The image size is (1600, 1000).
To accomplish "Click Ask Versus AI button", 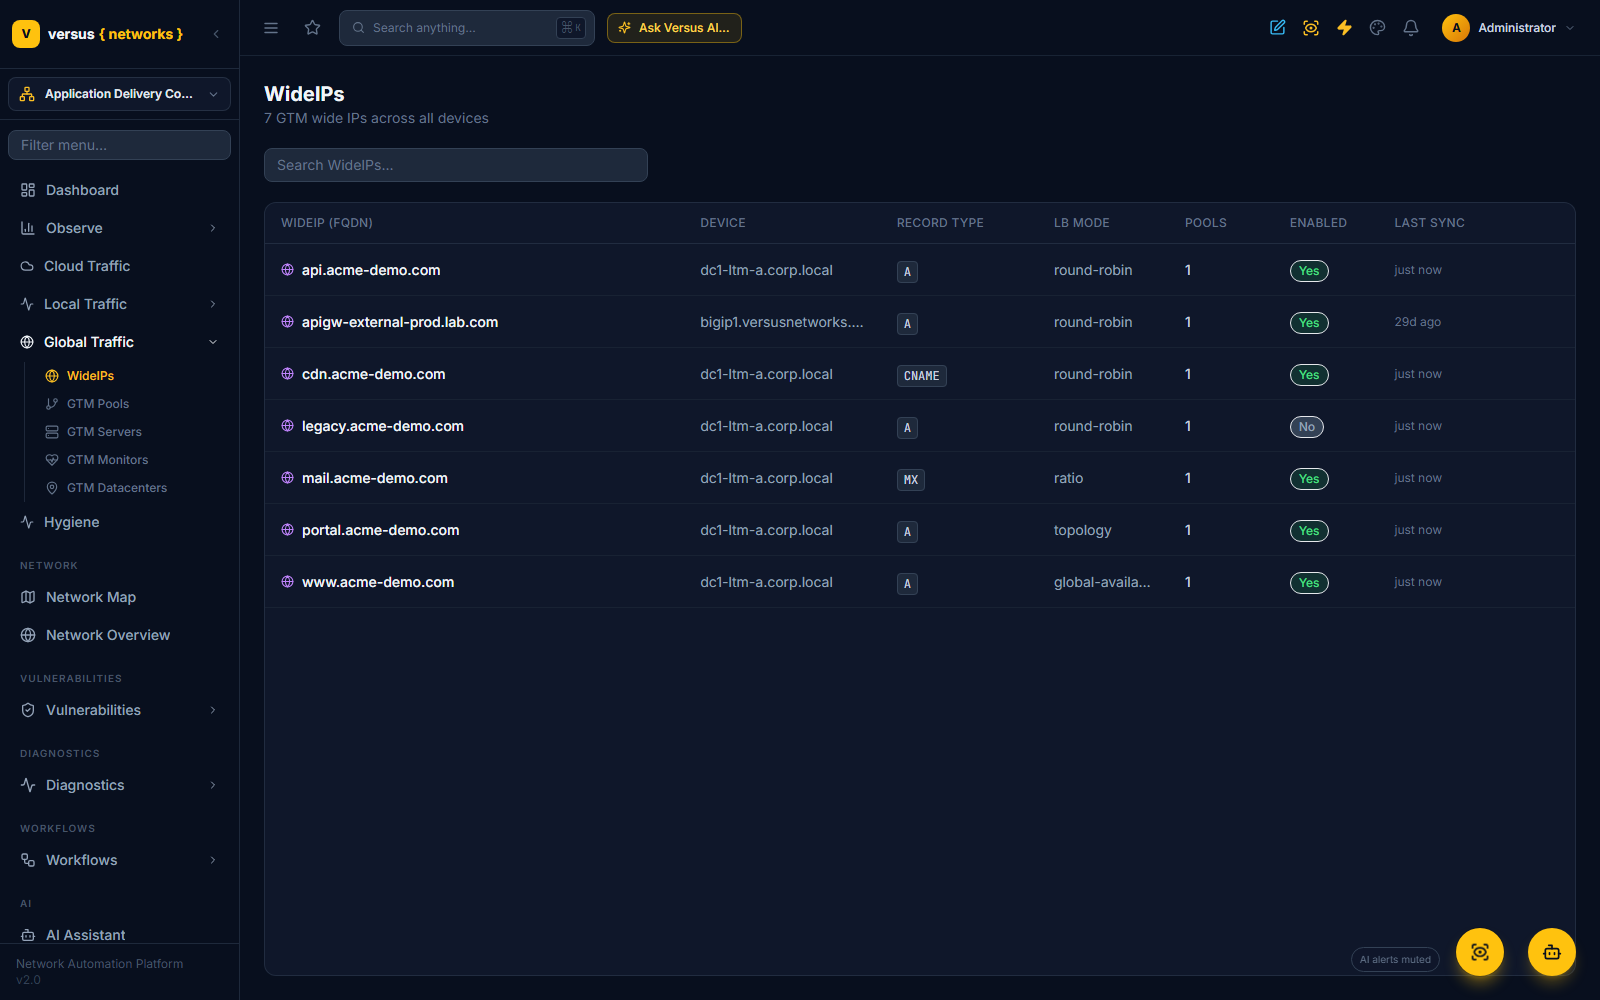I will (x=674, y=28).
